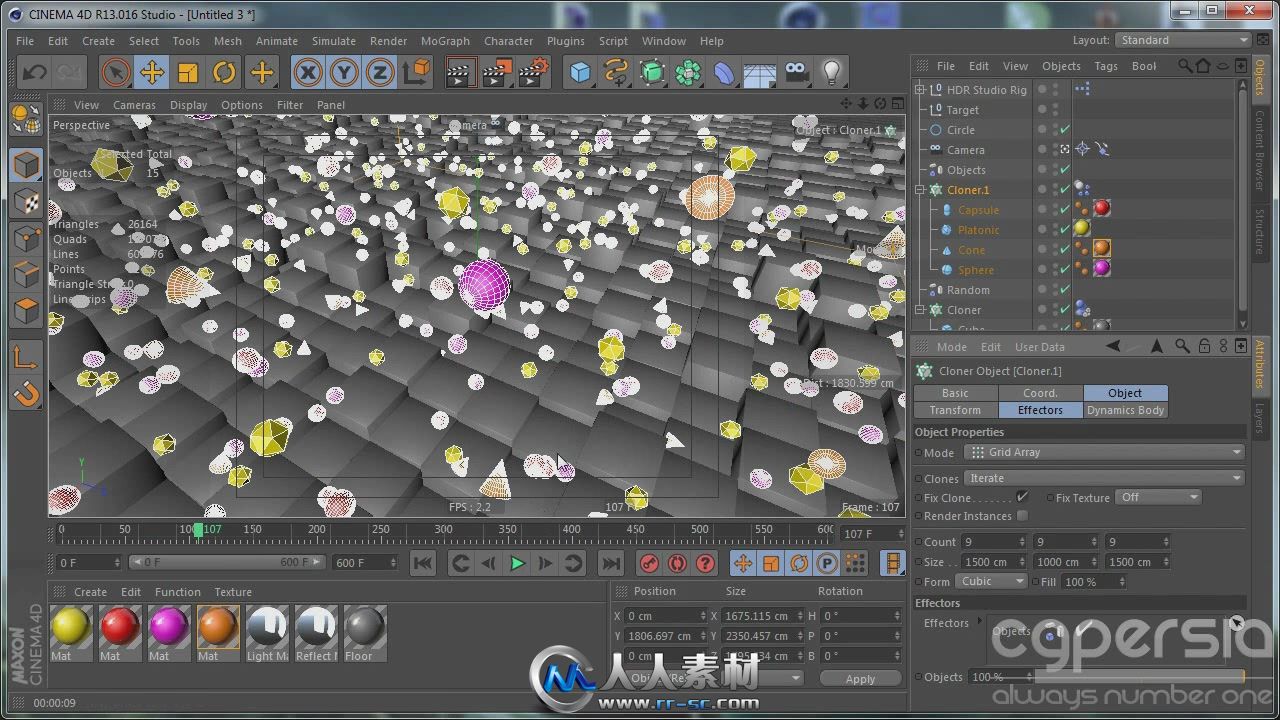This screenshot has height=720, width=1280.
Task: Click the Apply button in coordinates panel
Action: pyautogui.click(x=860, y=678)
